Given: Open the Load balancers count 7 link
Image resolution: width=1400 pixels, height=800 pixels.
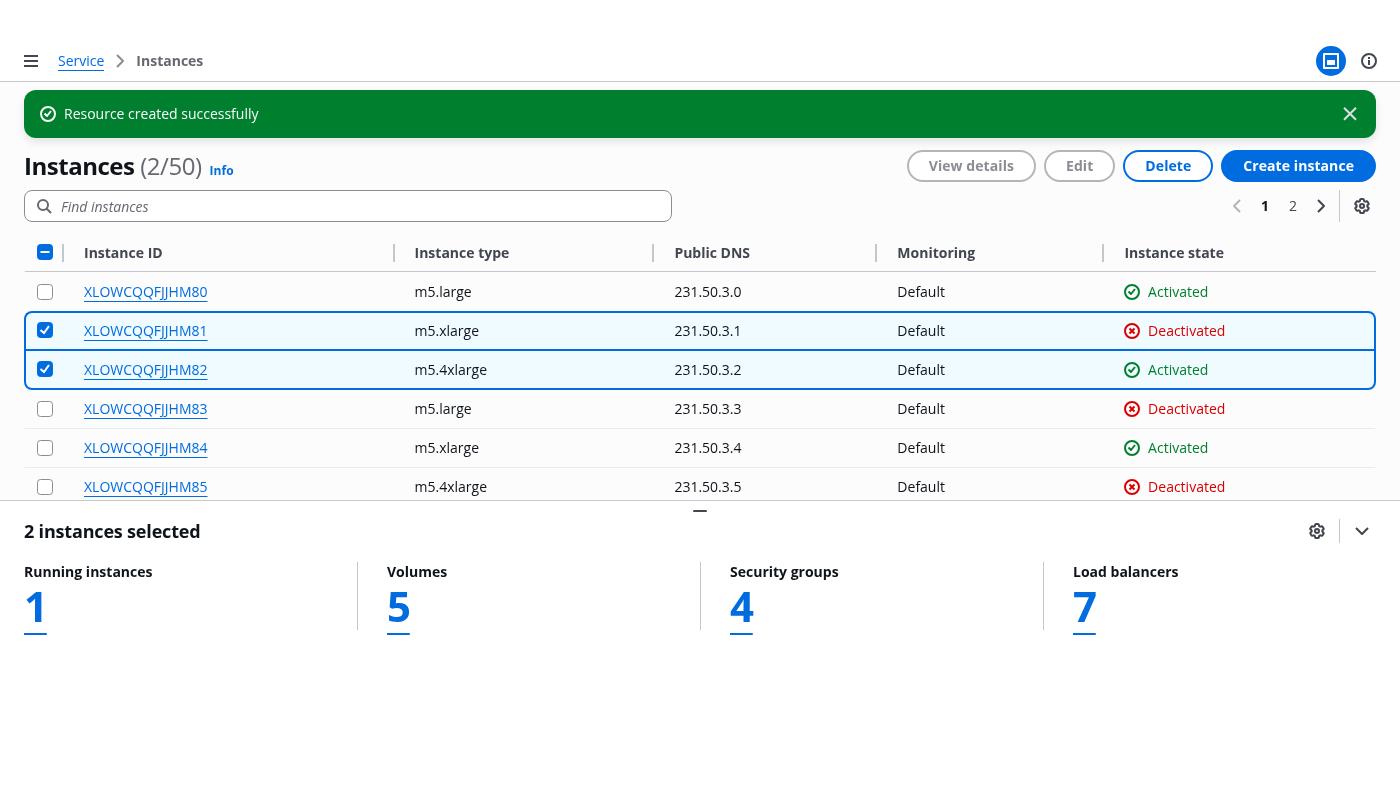Looking at the screenshot, I should coord(1084,608).
